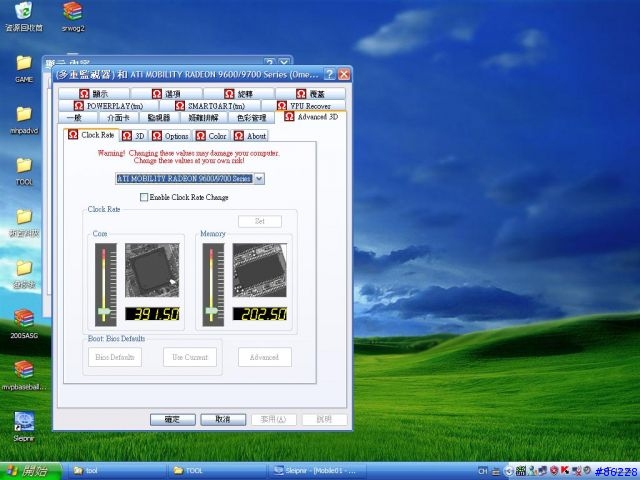This screenshot has width=640, height=480.
Task: Click the Kaspersky K tray icon
Action: coord(564,471)
